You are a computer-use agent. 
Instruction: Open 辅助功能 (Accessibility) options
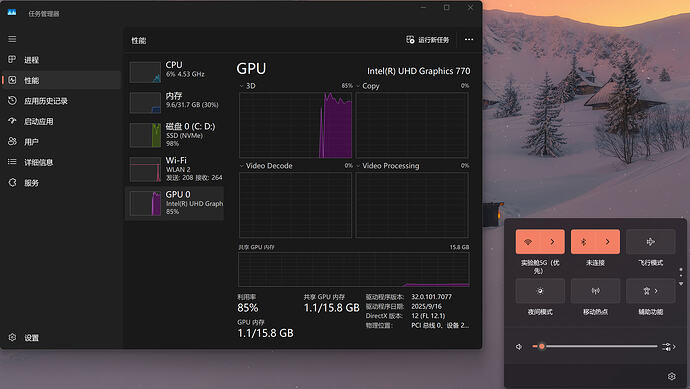[650, 291]
